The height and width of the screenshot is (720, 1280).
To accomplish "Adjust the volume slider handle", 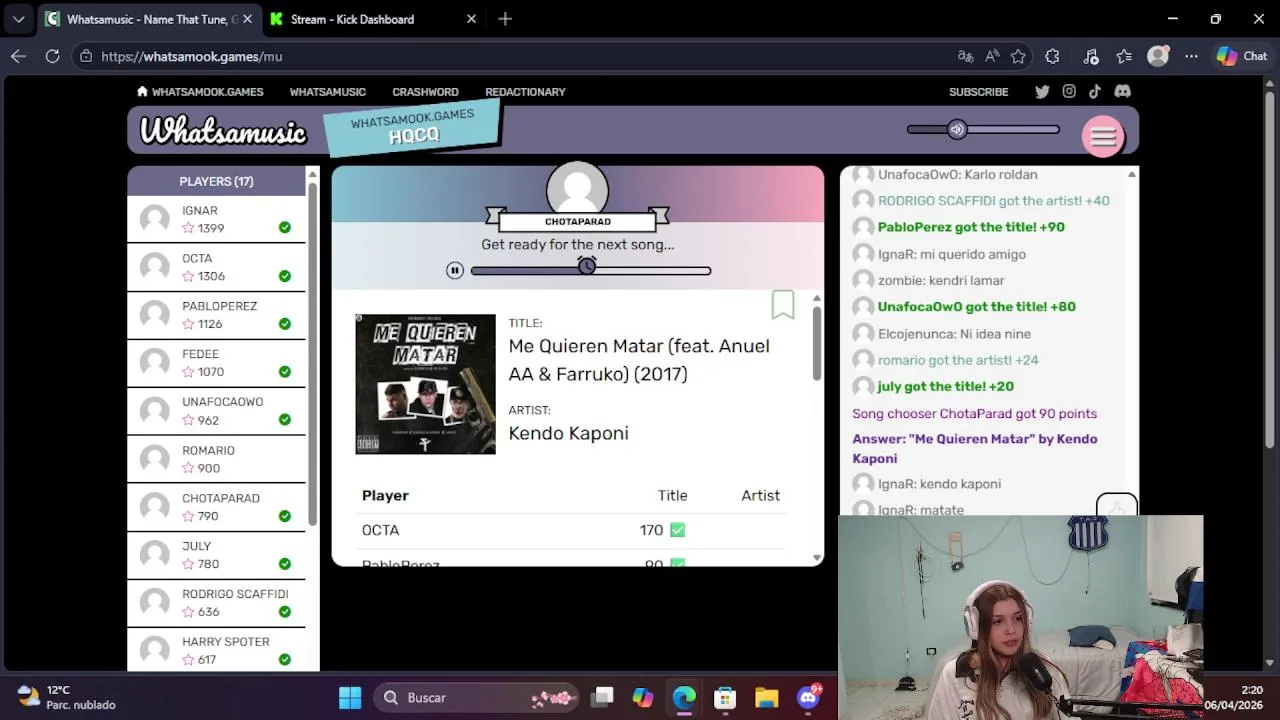I will coord(957,129).
